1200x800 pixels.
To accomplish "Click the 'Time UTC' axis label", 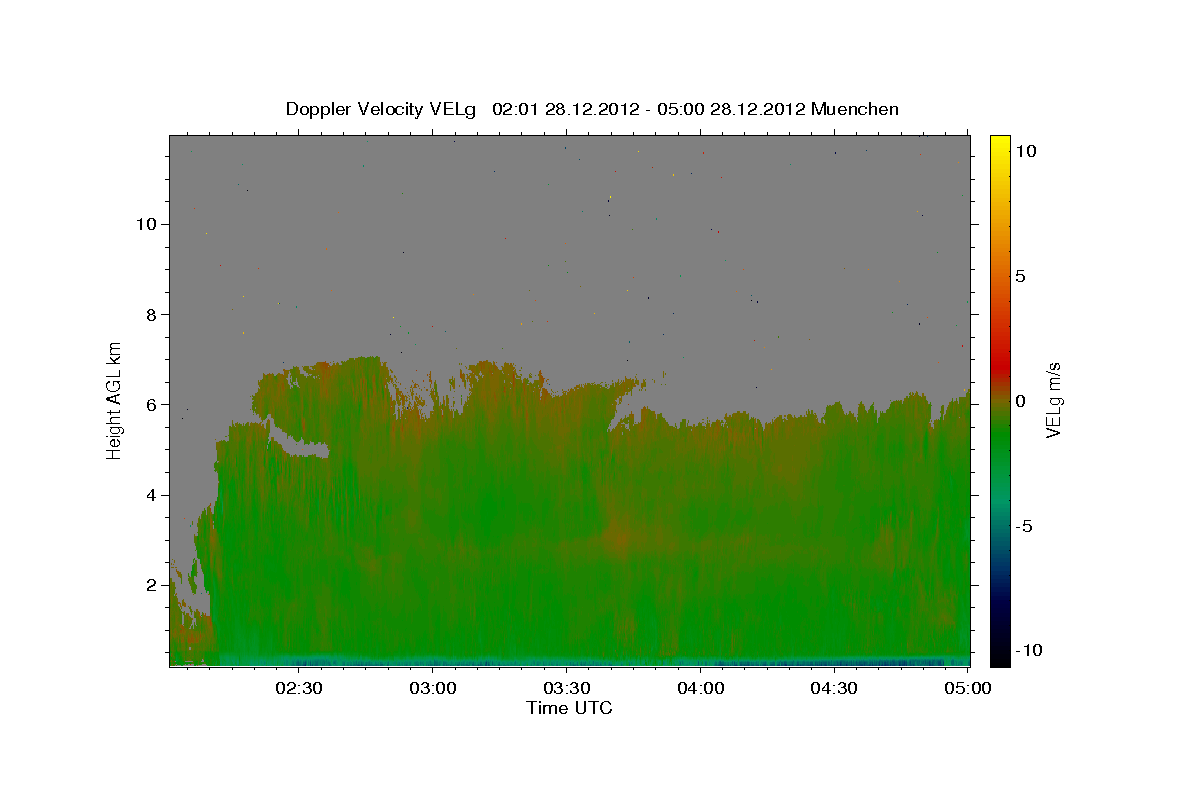I will tap(569, 708).
